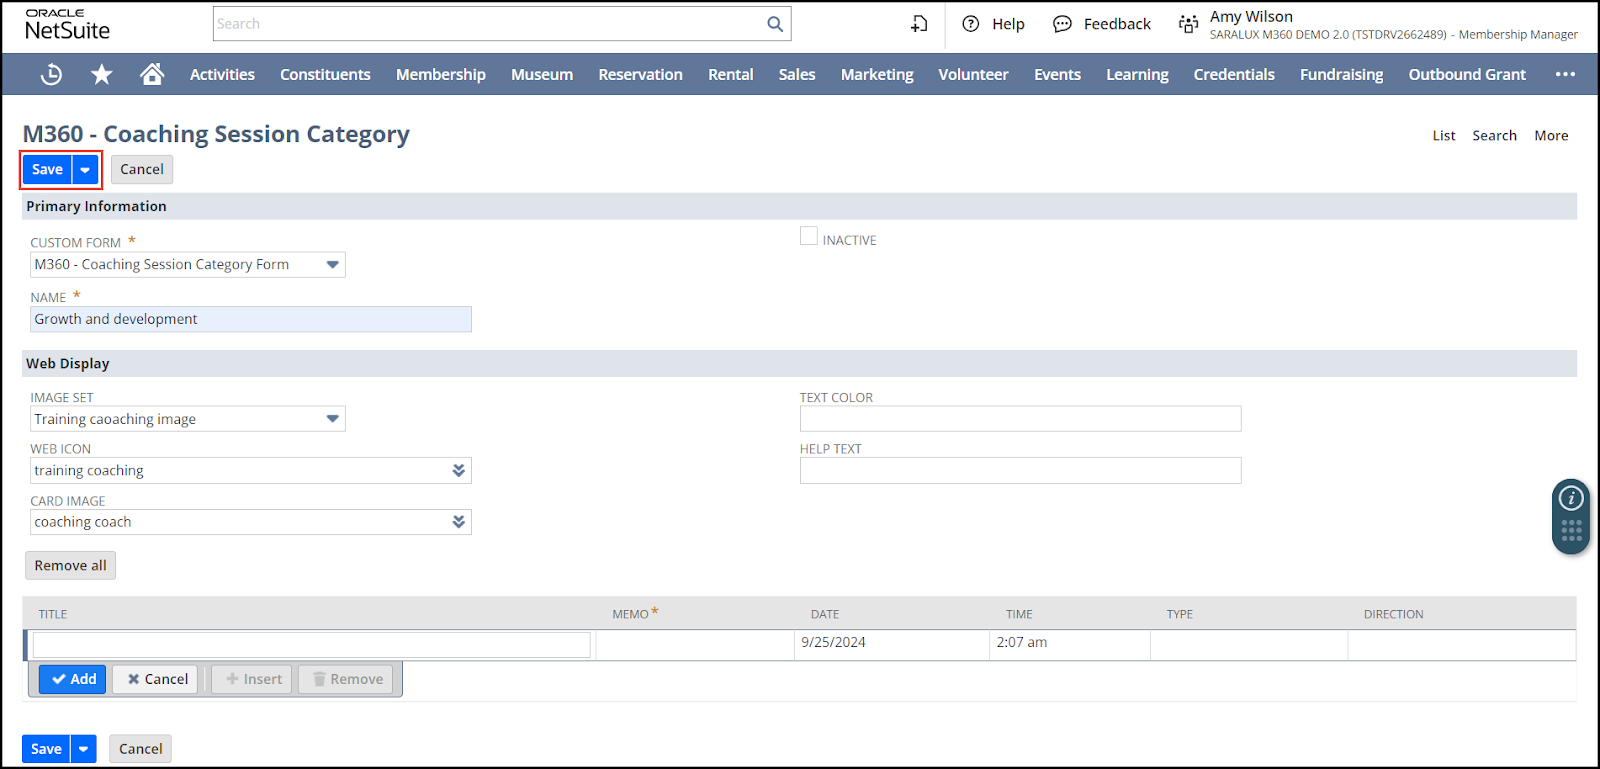Open the Shortcuts star icon
This screenshot has height=769, width=1600.
tap(101, 74)
